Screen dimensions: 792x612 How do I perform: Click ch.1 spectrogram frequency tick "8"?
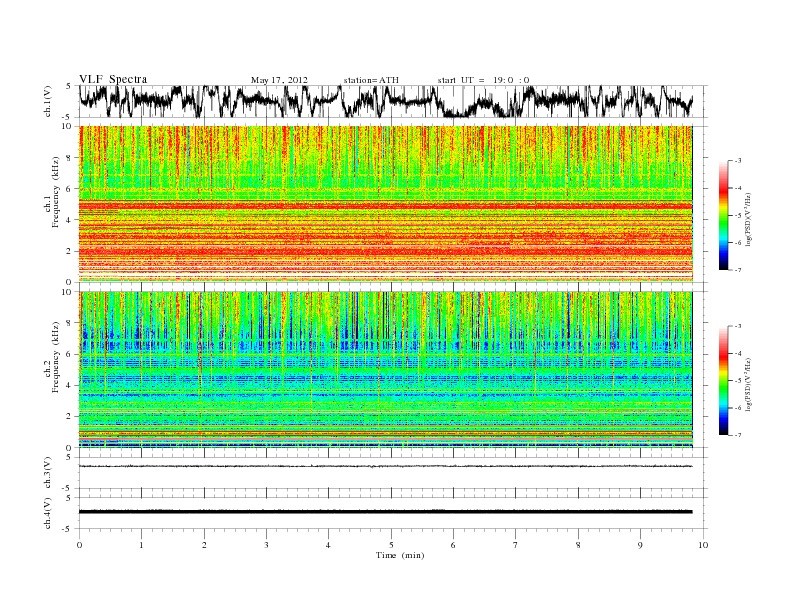[x=69, y=158]
